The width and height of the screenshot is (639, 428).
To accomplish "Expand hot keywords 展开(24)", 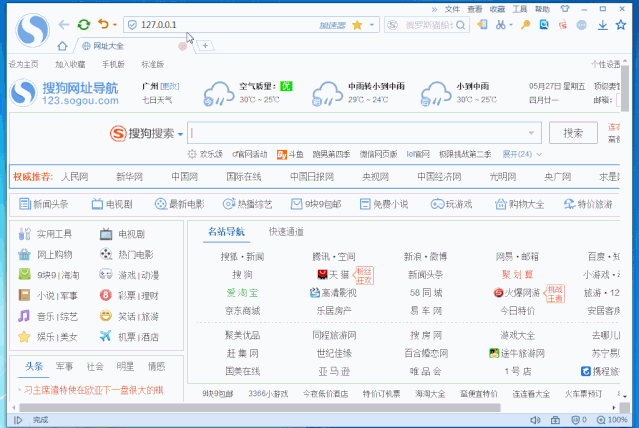I will point(522,154).
